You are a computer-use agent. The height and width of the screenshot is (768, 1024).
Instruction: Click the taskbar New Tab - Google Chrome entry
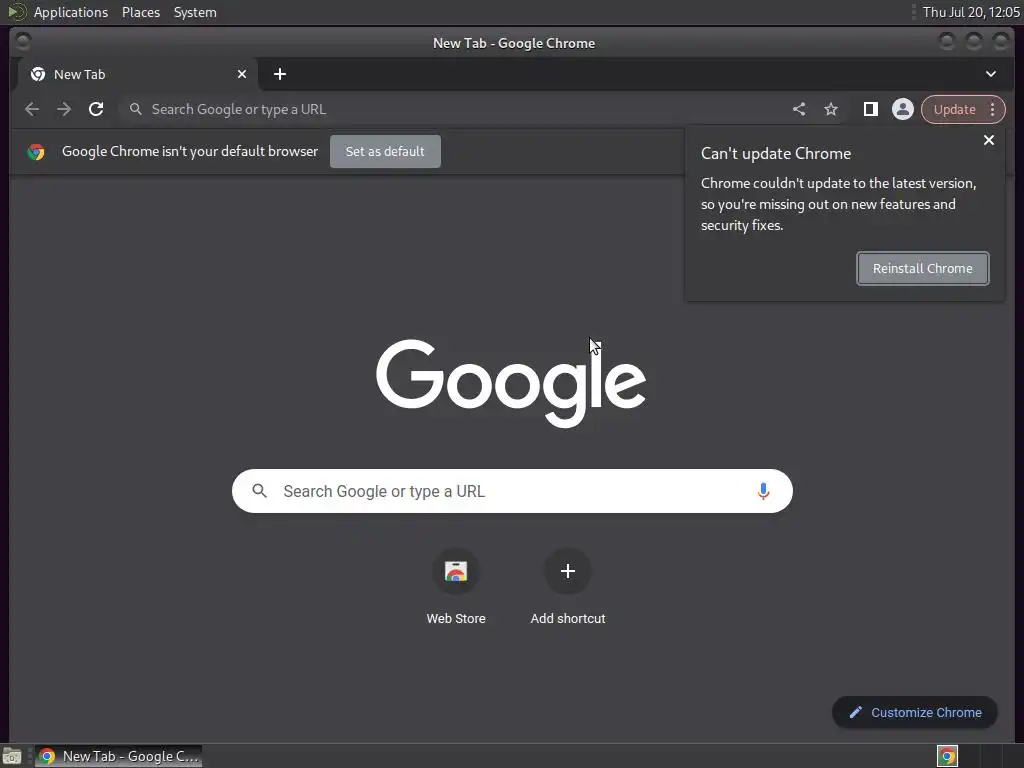tap(118, 756)
